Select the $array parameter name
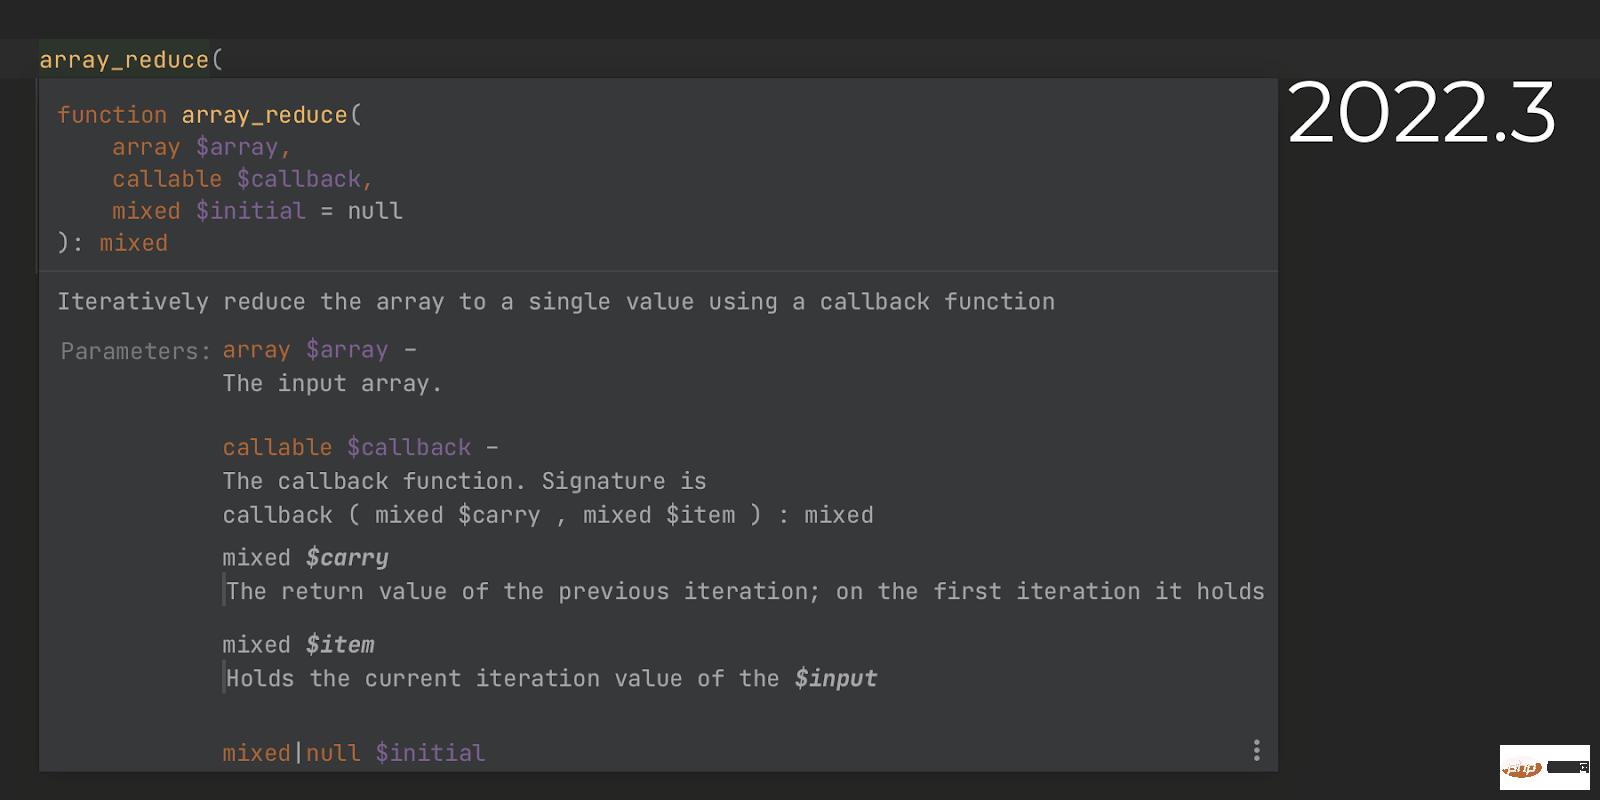 click(x=237, y=146)
